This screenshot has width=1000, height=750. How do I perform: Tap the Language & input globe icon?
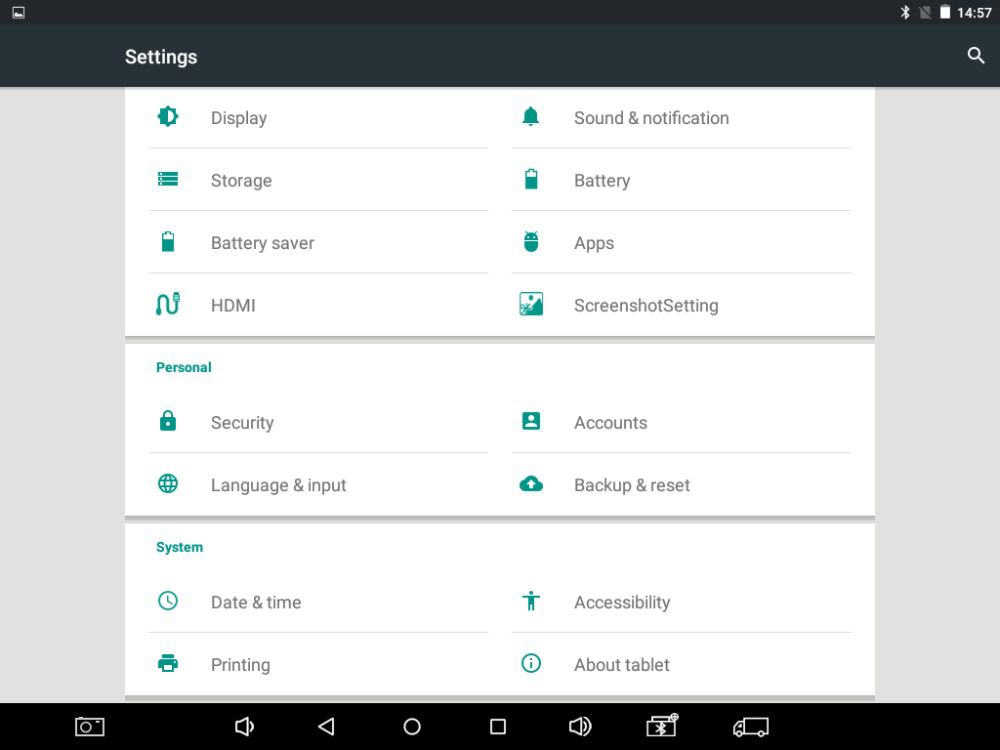click(x=168, y=484)
